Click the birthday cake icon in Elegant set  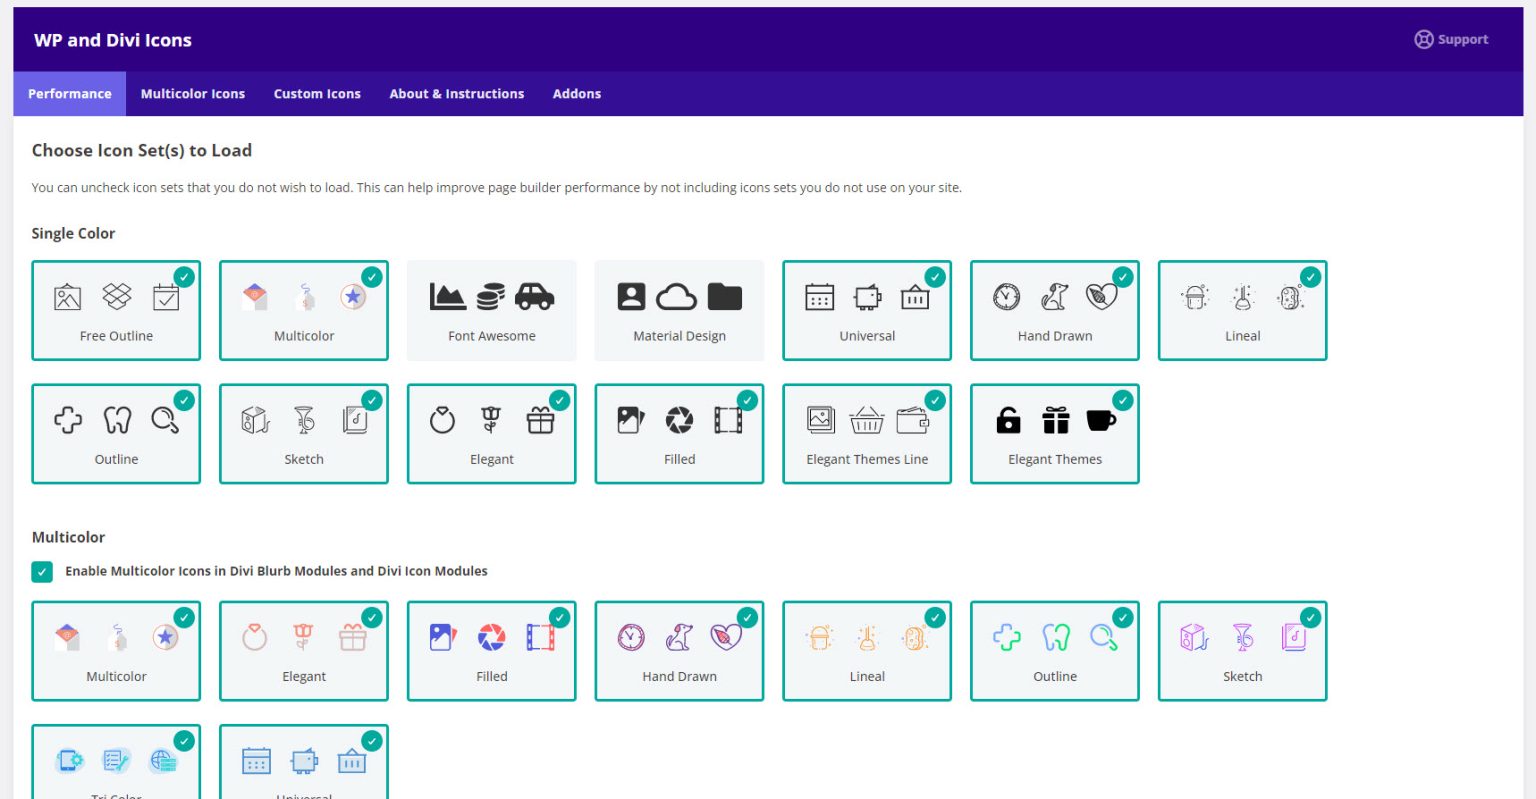click(540, 420)
